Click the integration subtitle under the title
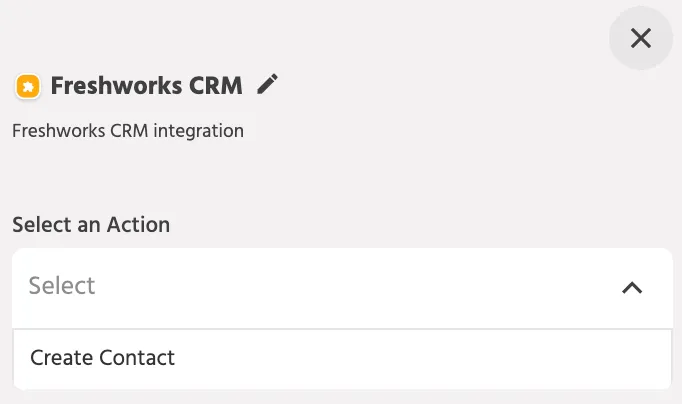Screen dimensions: 682x404 pos(128,131)
